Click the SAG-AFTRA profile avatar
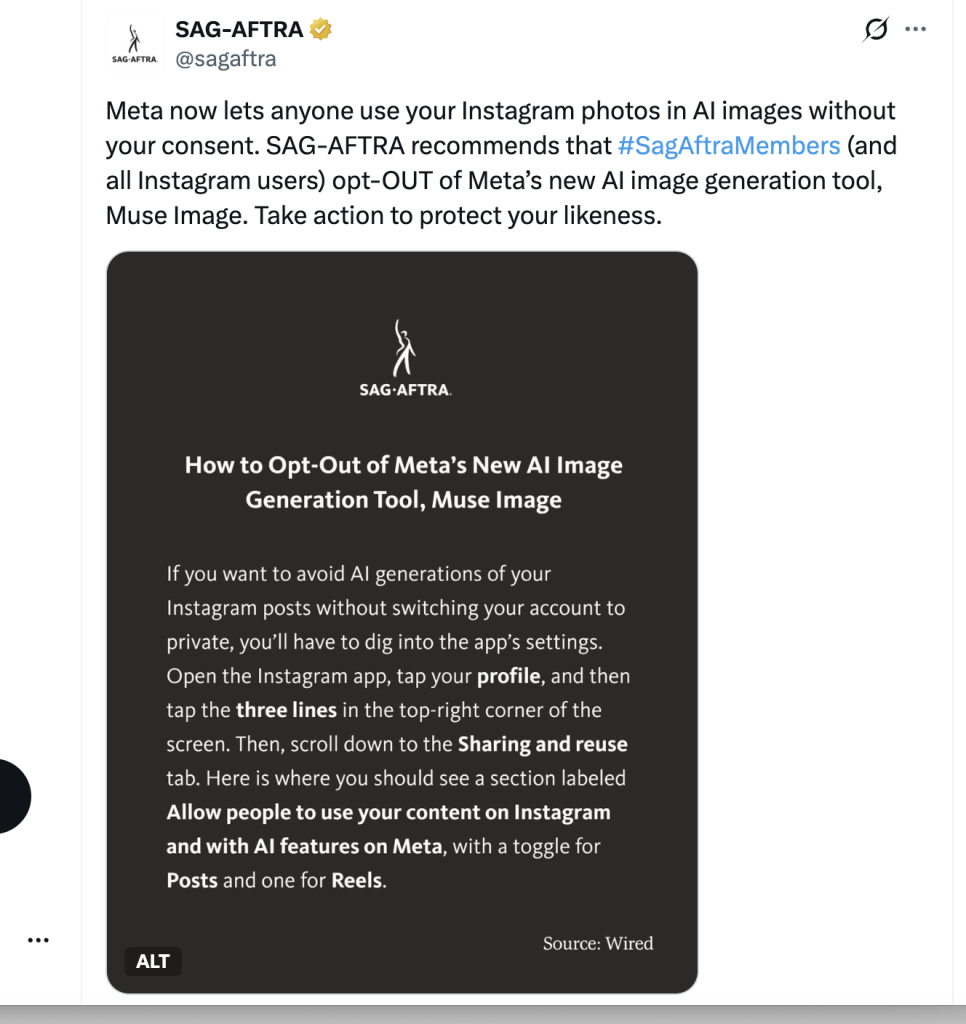Viewport: 966px width, 1024px height. tap(134, 43)
